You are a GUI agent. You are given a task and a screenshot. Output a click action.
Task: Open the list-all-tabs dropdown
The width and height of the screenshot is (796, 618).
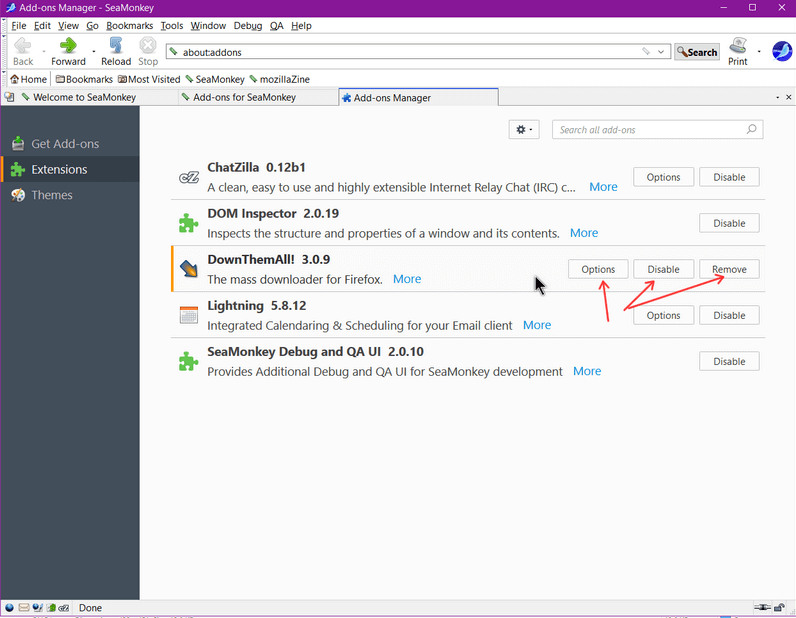click(x=777, y=97)
